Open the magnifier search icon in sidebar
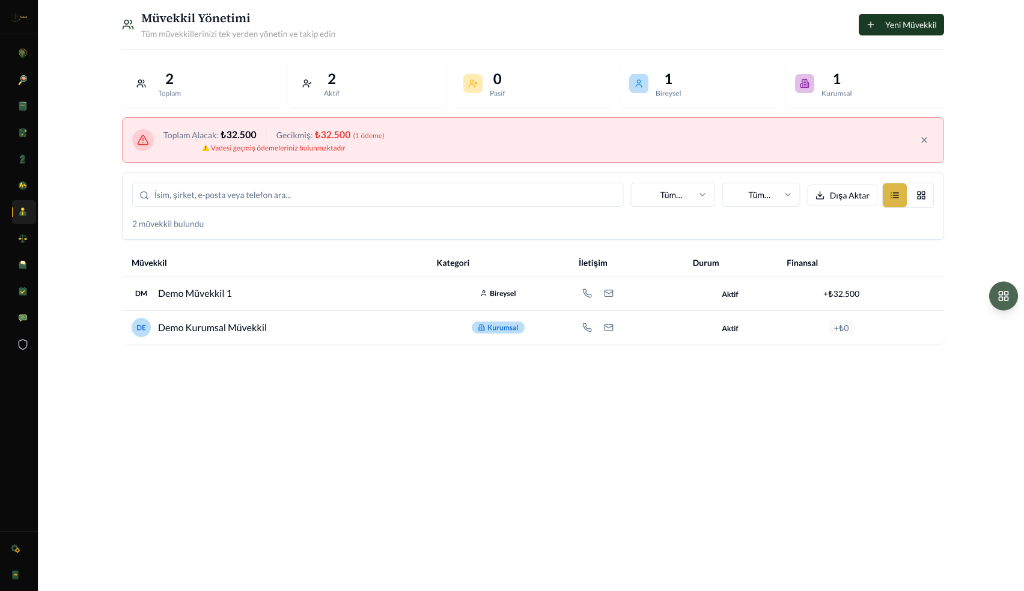 [x=22, y=80]
